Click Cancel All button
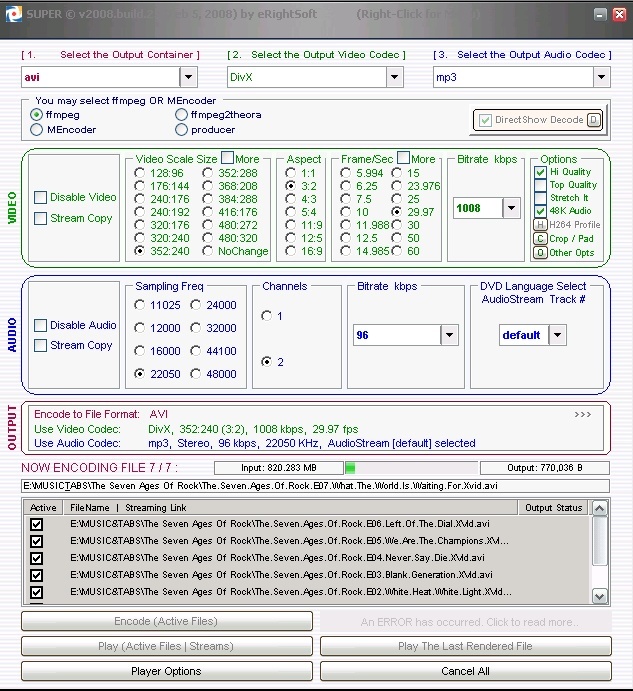This screenshot has height=691, width=633. coord(465,672)
